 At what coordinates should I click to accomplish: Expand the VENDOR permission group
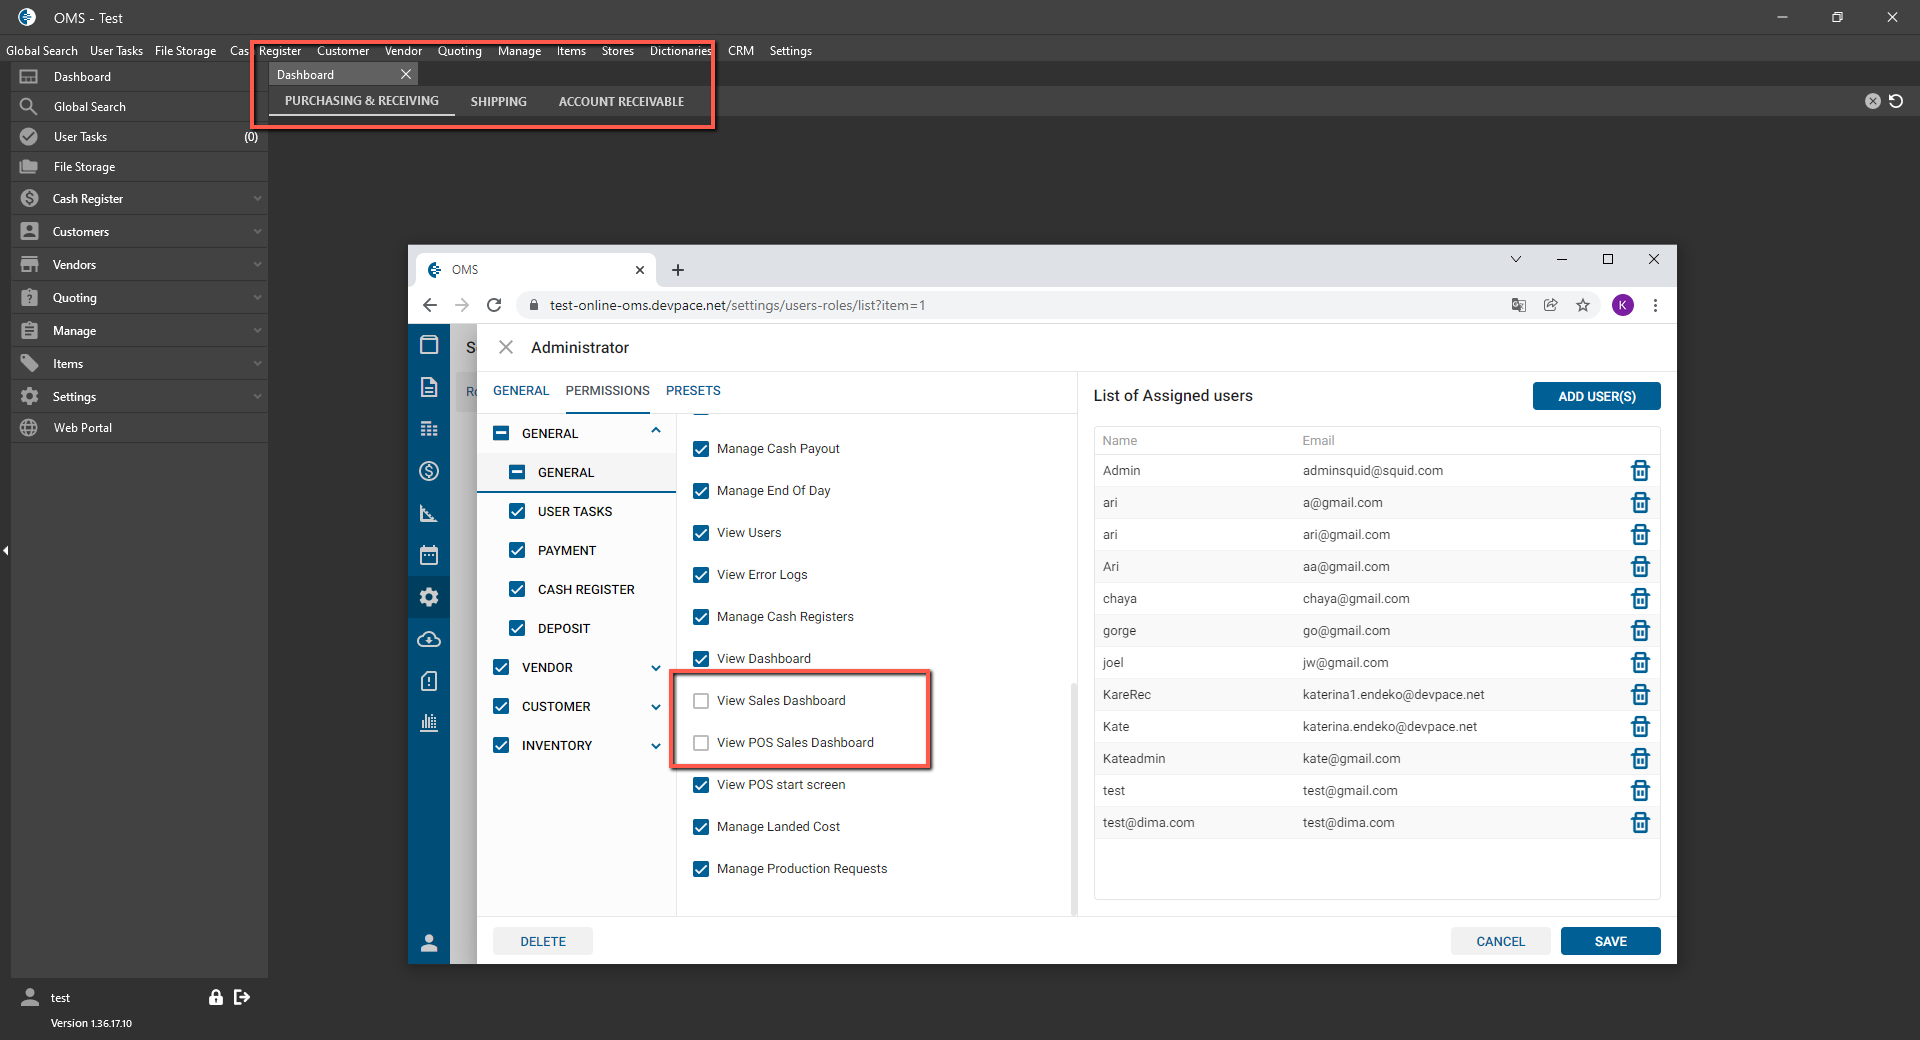(x=656, y=668)
